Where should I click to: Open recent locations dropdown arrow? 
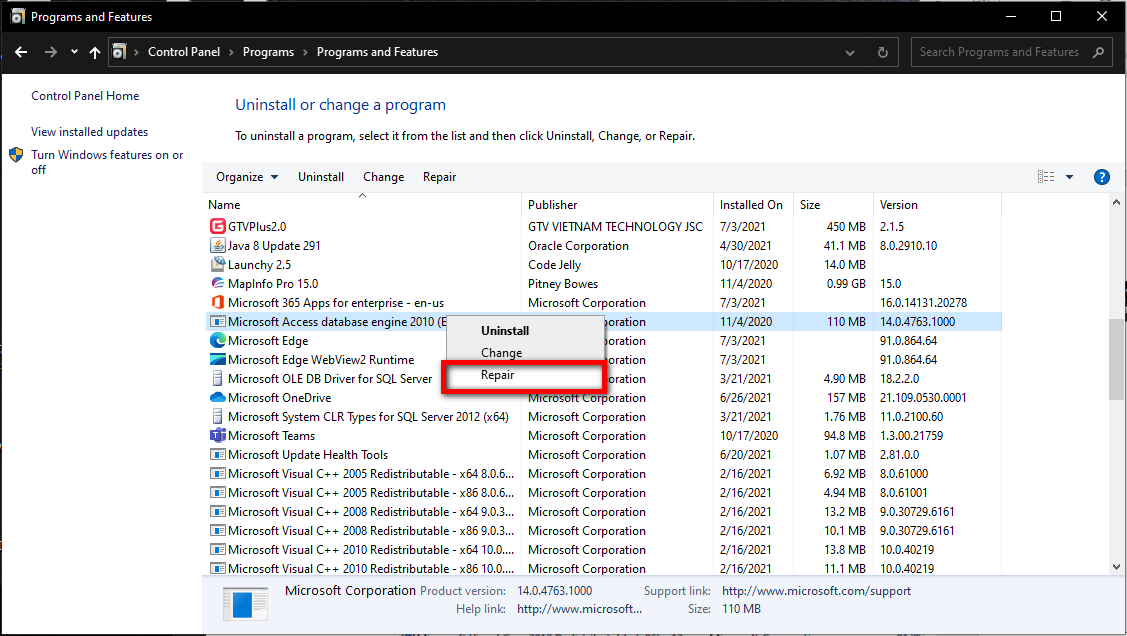74,52
